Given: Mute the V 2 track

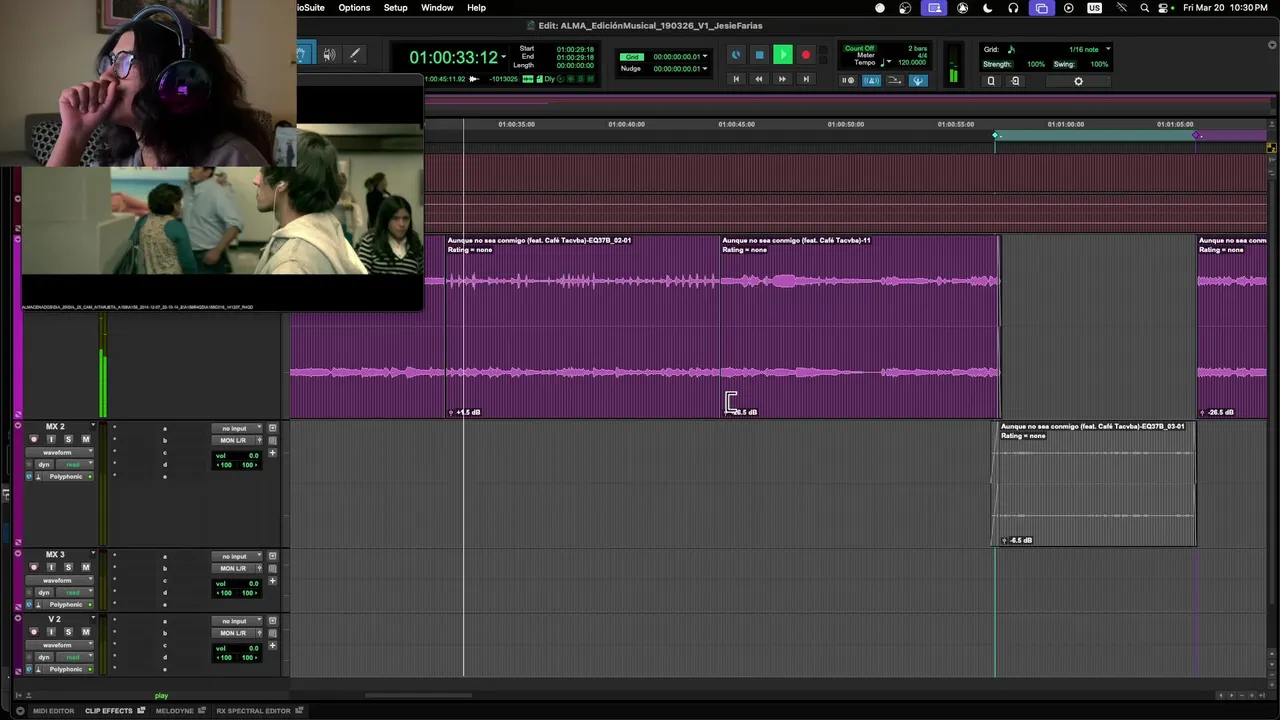Looking at the screenshot, I should pos(86,632).
